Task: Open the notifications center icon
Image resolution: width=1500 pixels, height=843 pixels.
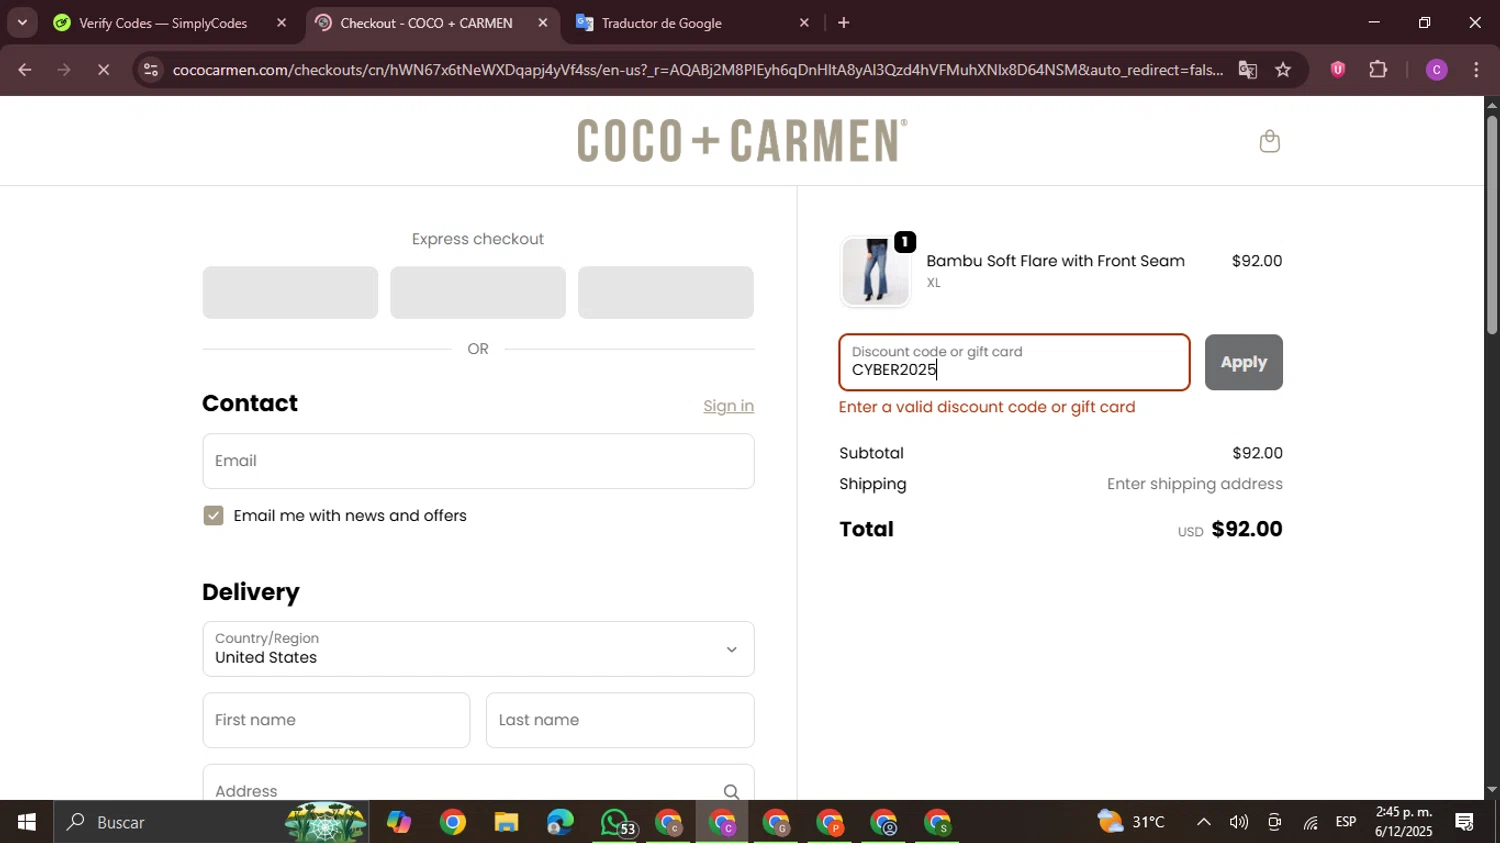Action: 1465,822
